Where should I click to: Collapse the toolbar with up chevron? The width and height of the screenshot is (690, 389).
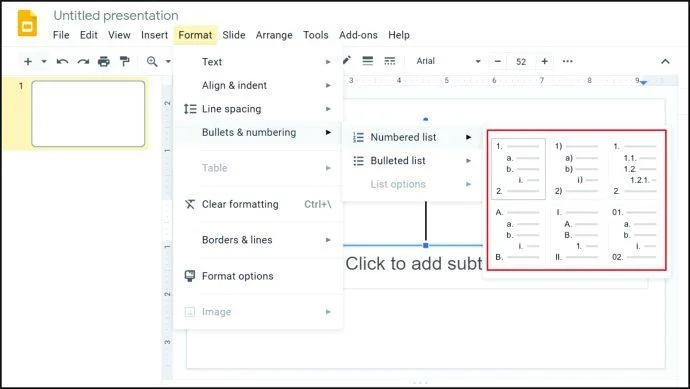tap(665, 62)
